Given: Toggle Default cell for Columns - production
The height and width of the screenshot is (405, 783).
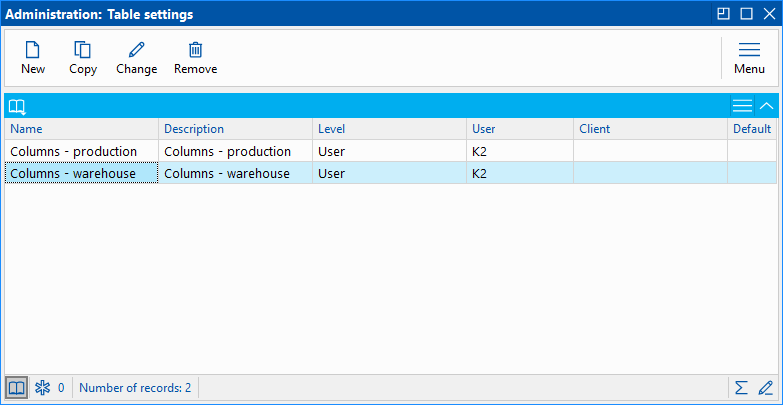Looking at the screenshot, I should [x=752, y=151].
